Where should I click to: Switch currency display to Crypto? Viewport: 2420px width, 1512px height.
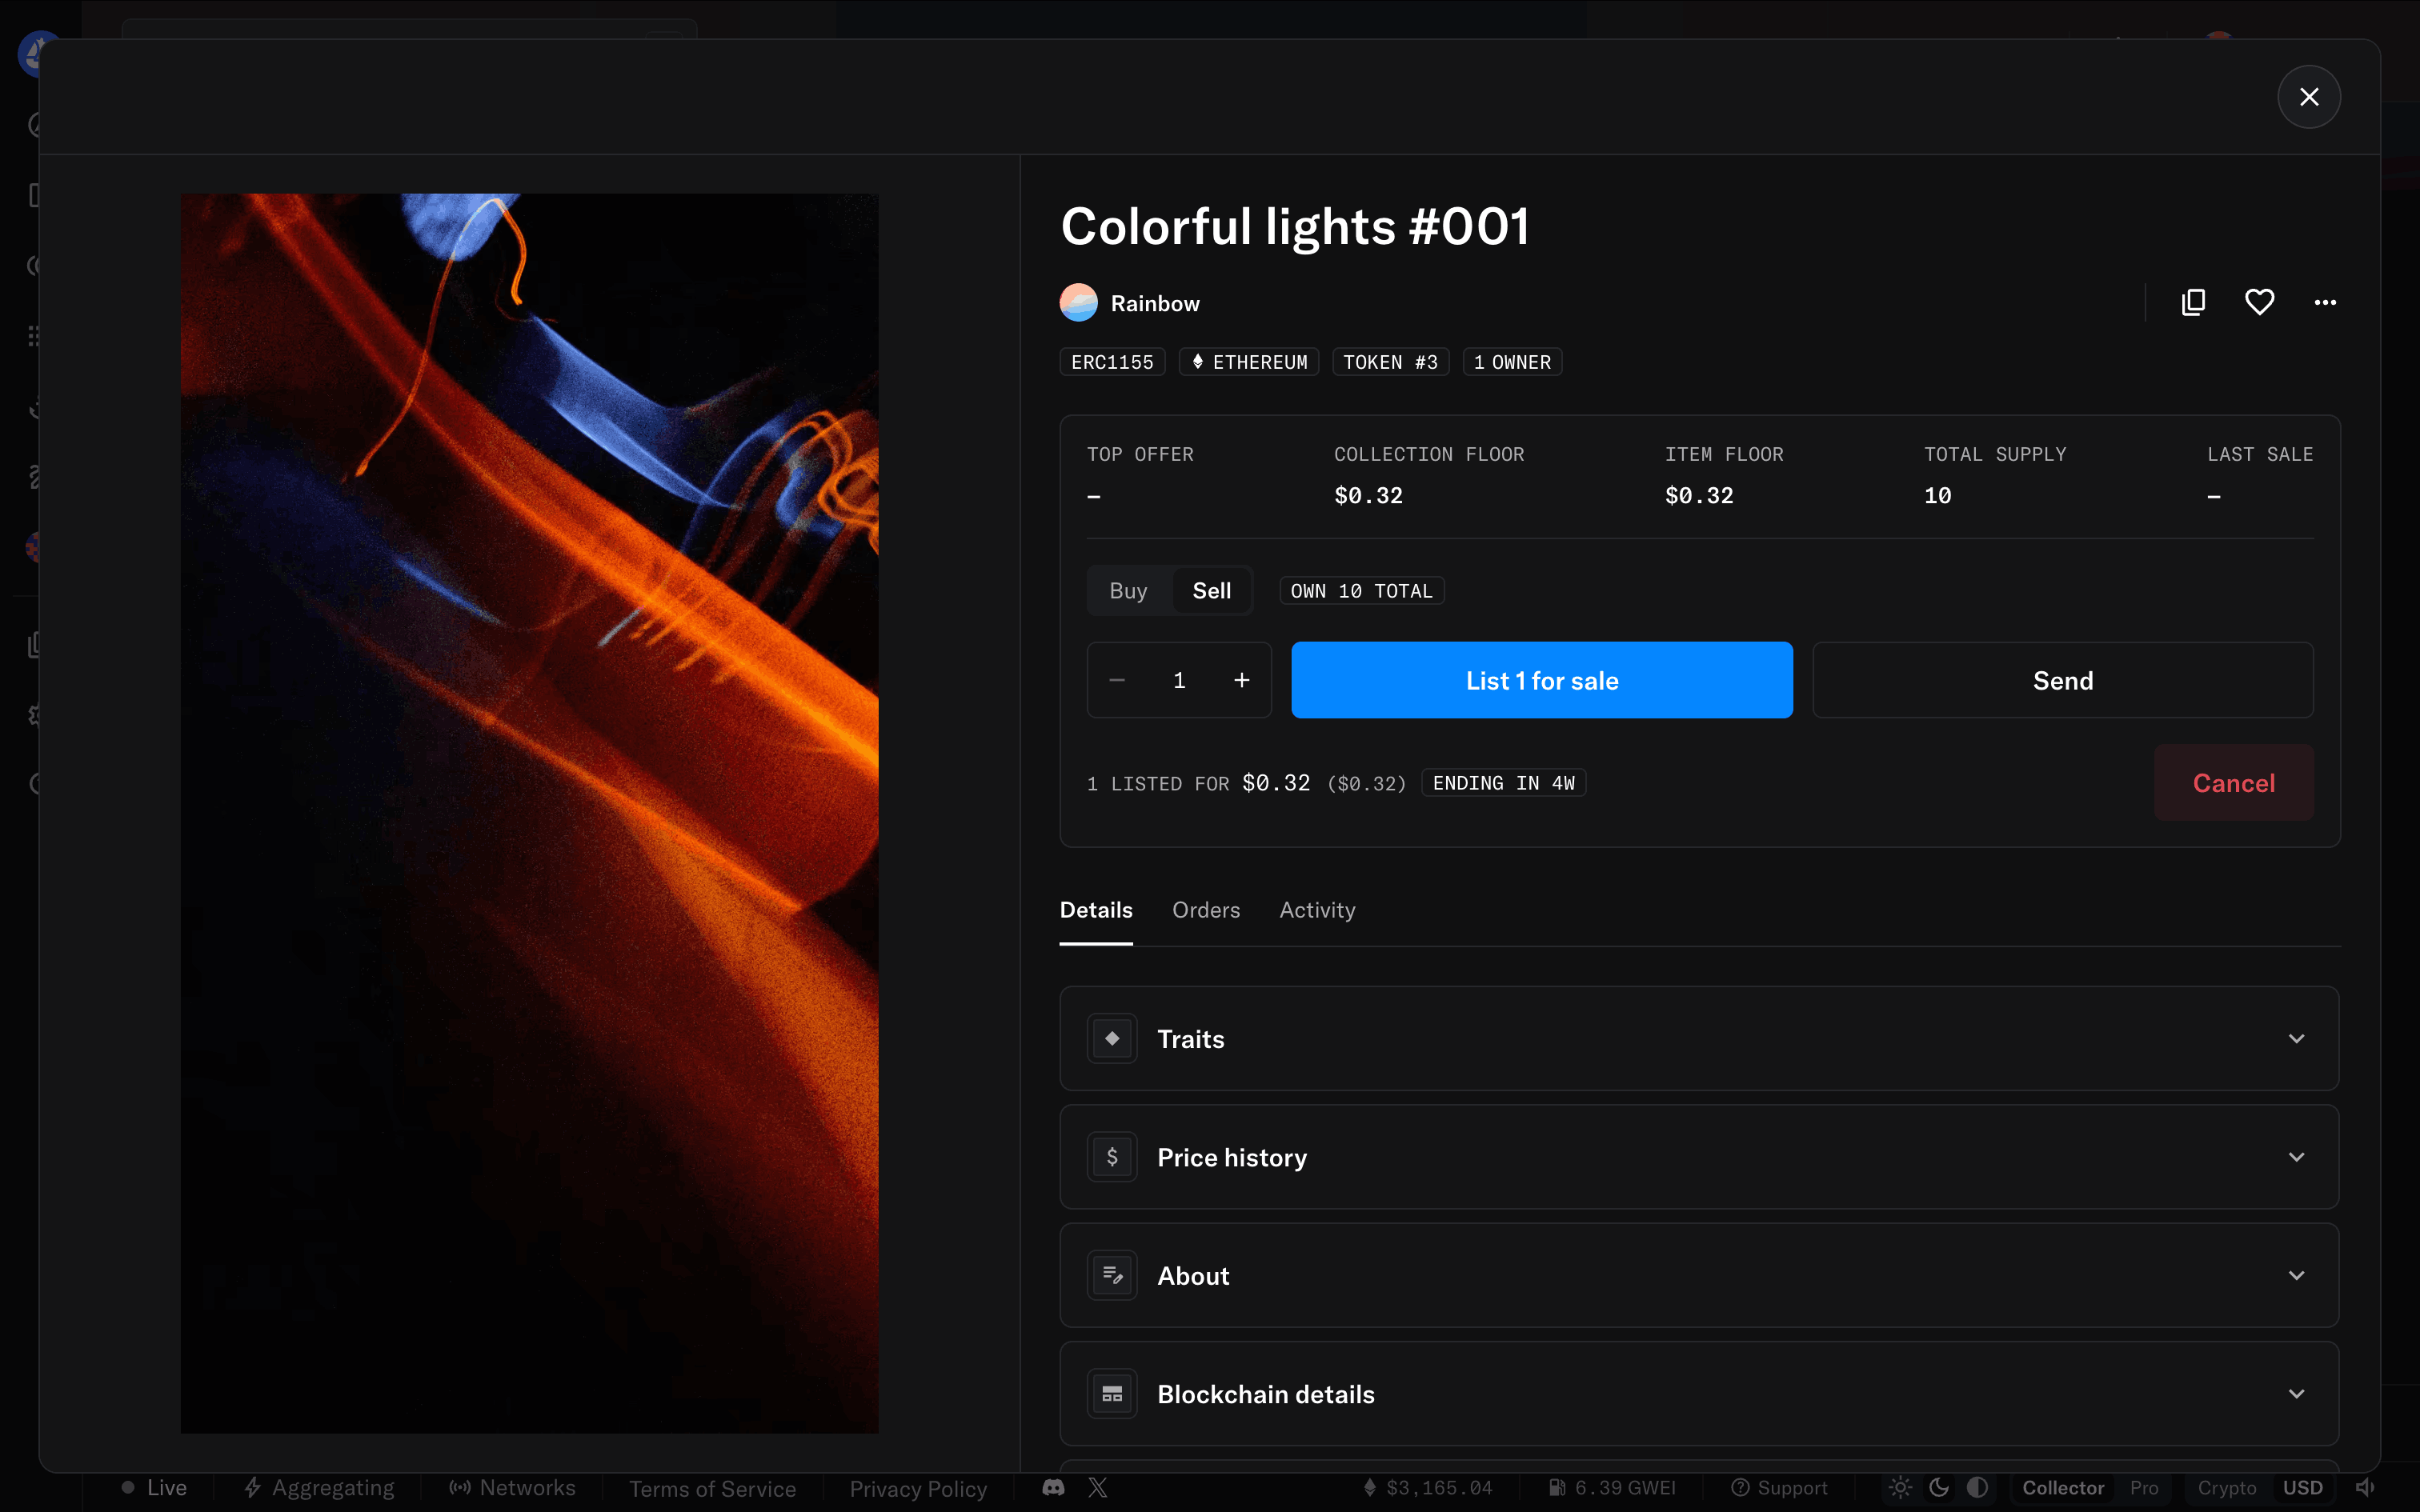2226,1488
